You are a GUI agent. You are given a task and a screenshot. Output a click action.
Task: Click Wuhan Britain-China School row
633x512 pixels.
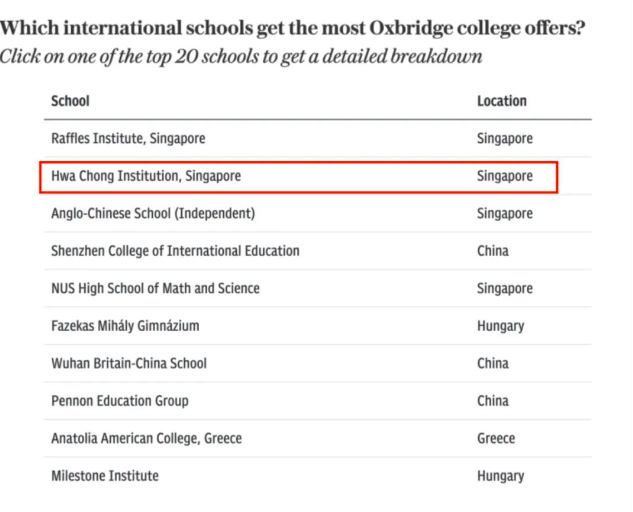click(x=318, y=363)
